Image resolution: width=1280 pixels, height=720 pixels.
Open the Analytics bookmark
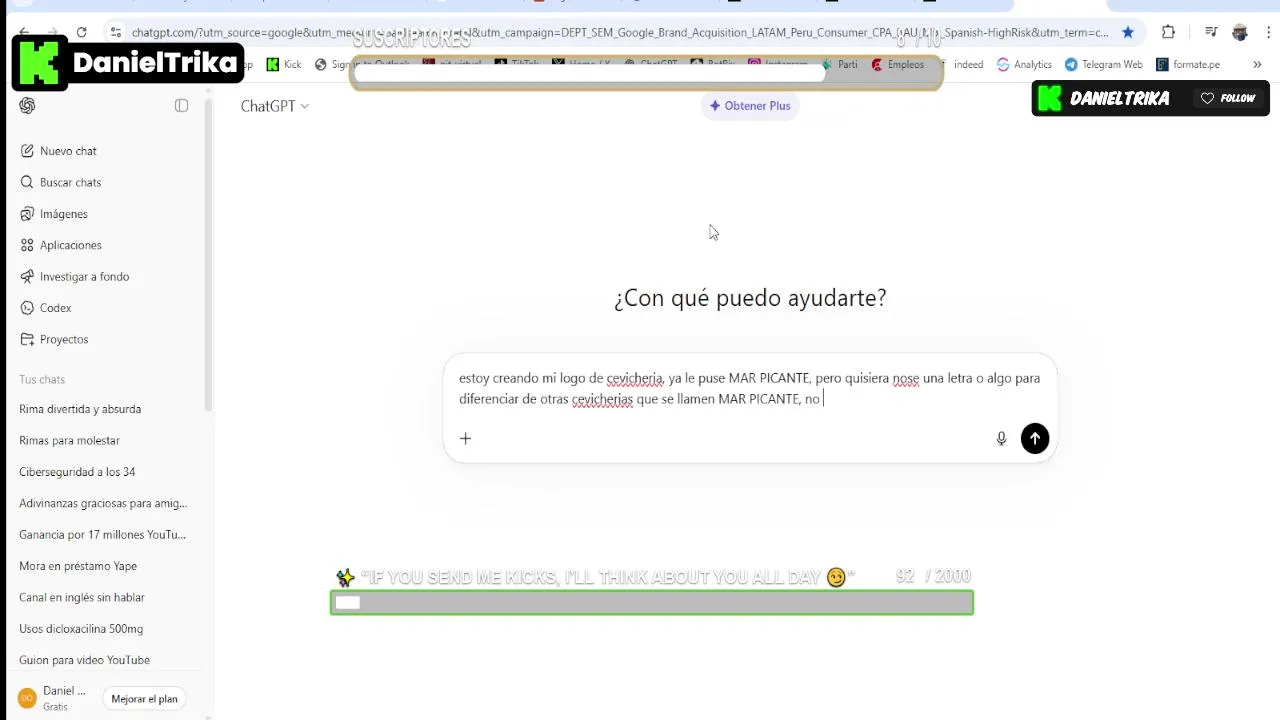(1024, 64)
